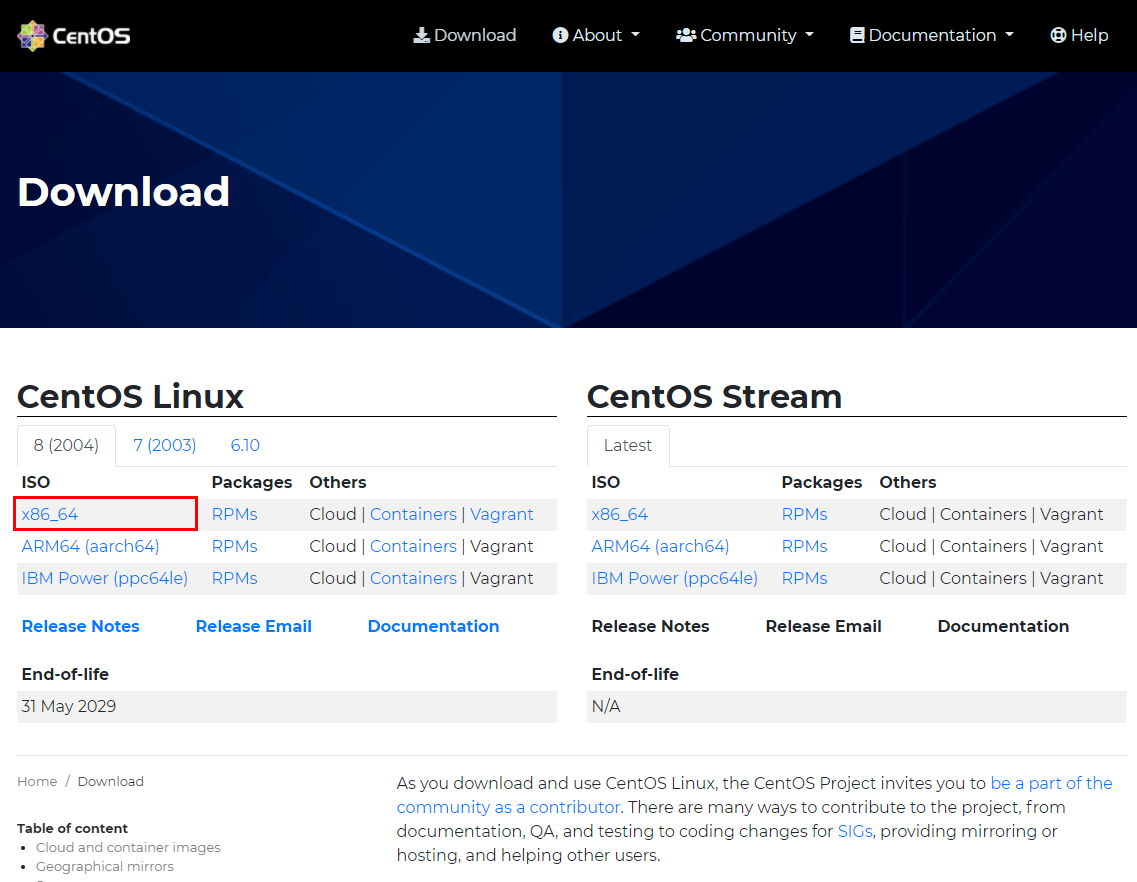Image resolution: width=1137 pixels, height=882 pixels.
Task: Click 'Release Notes' text under CentOS Stream
Action: (650, 626)
